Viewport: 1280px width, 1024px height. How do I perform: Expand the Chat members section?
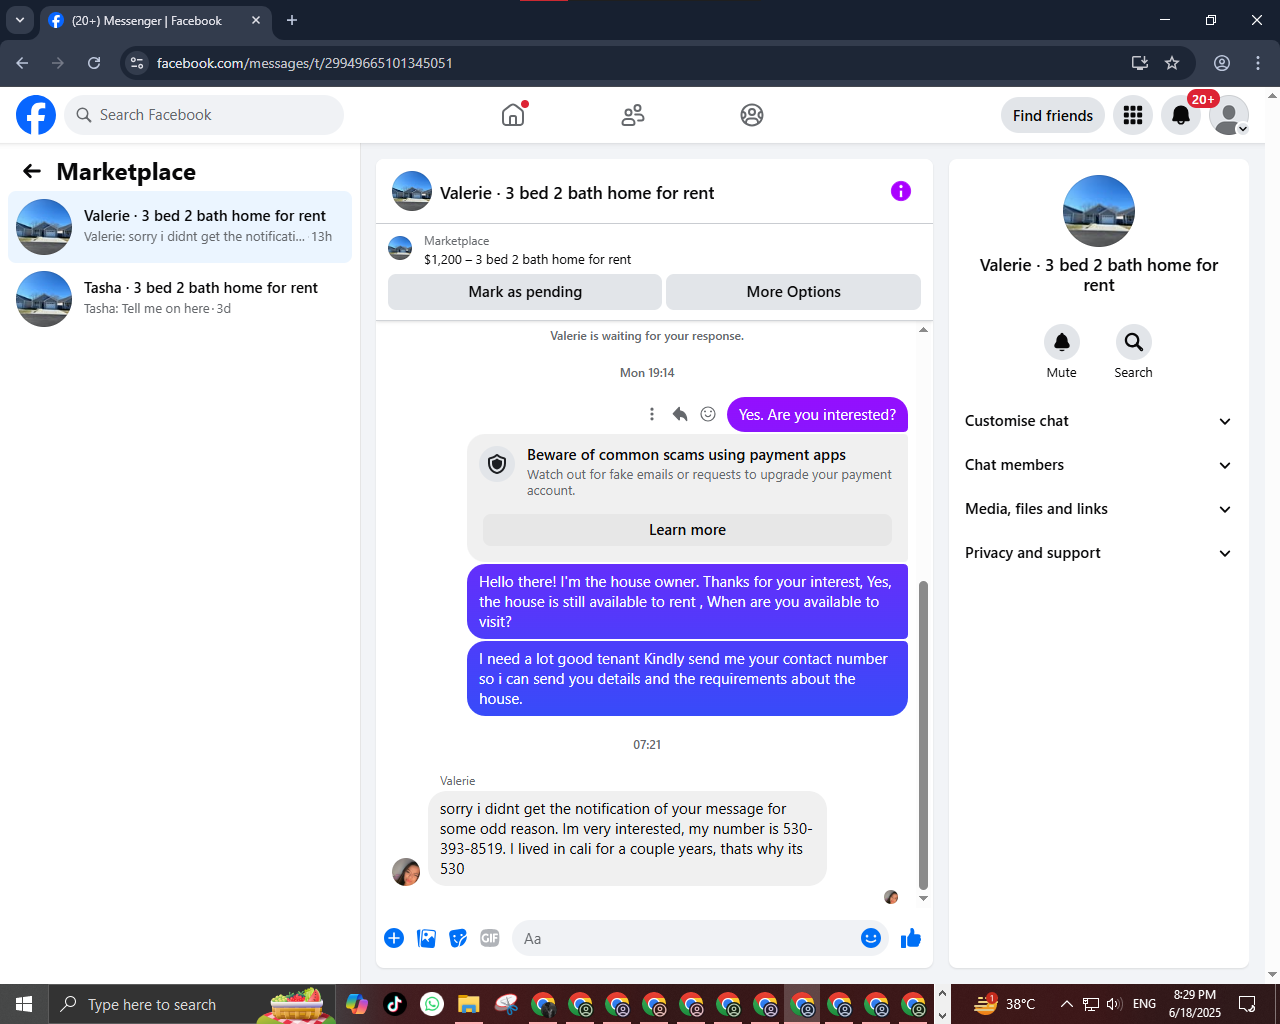coord(1098,465)
